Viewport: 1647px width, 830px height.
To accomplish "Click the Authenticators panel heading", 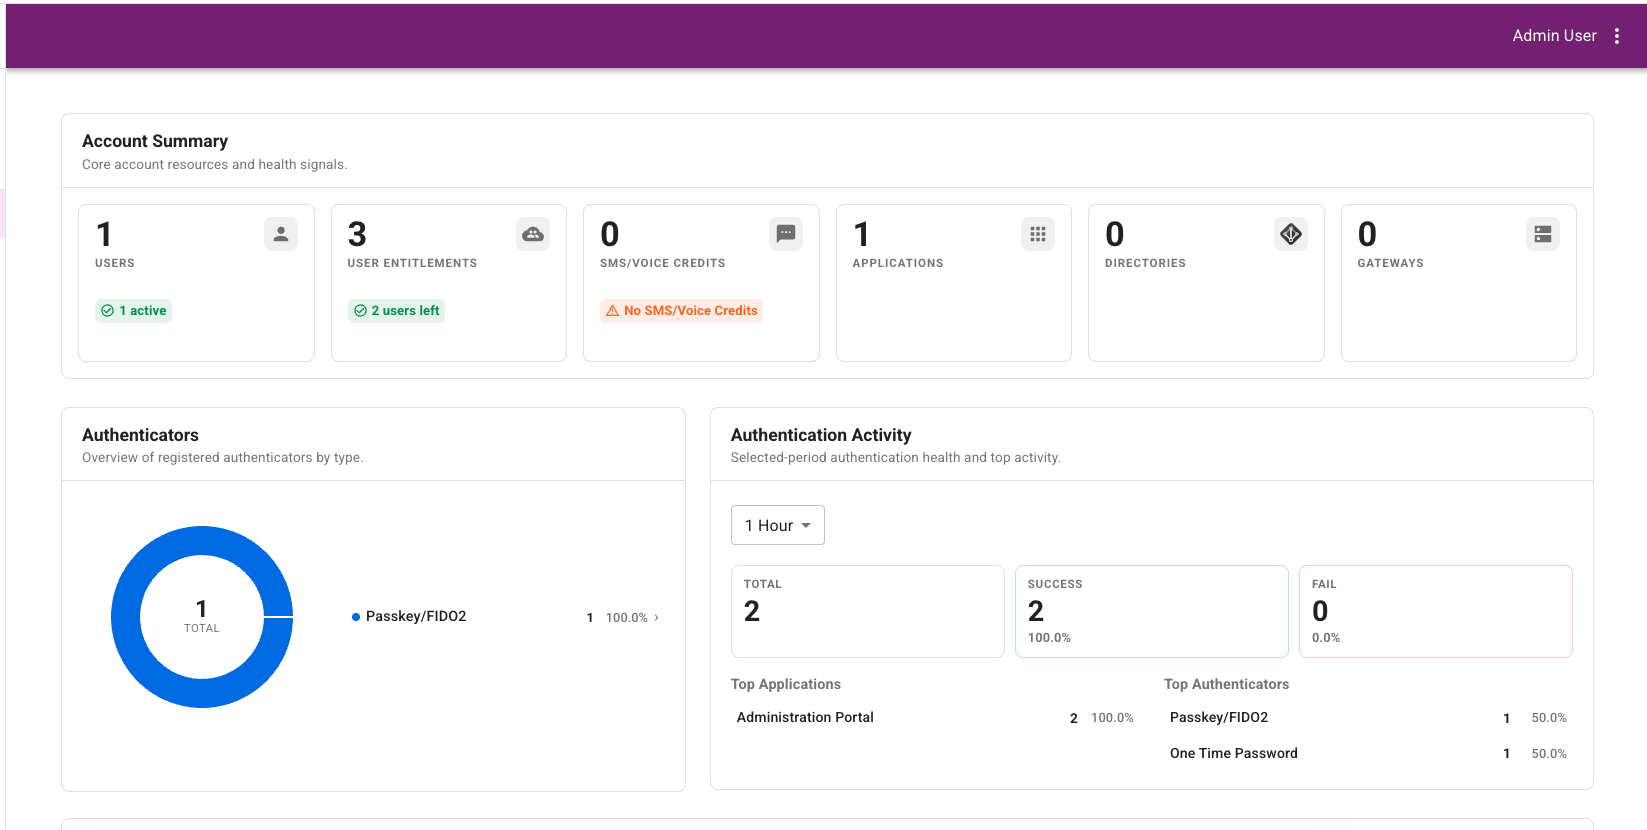I will (x=140, y=435).
